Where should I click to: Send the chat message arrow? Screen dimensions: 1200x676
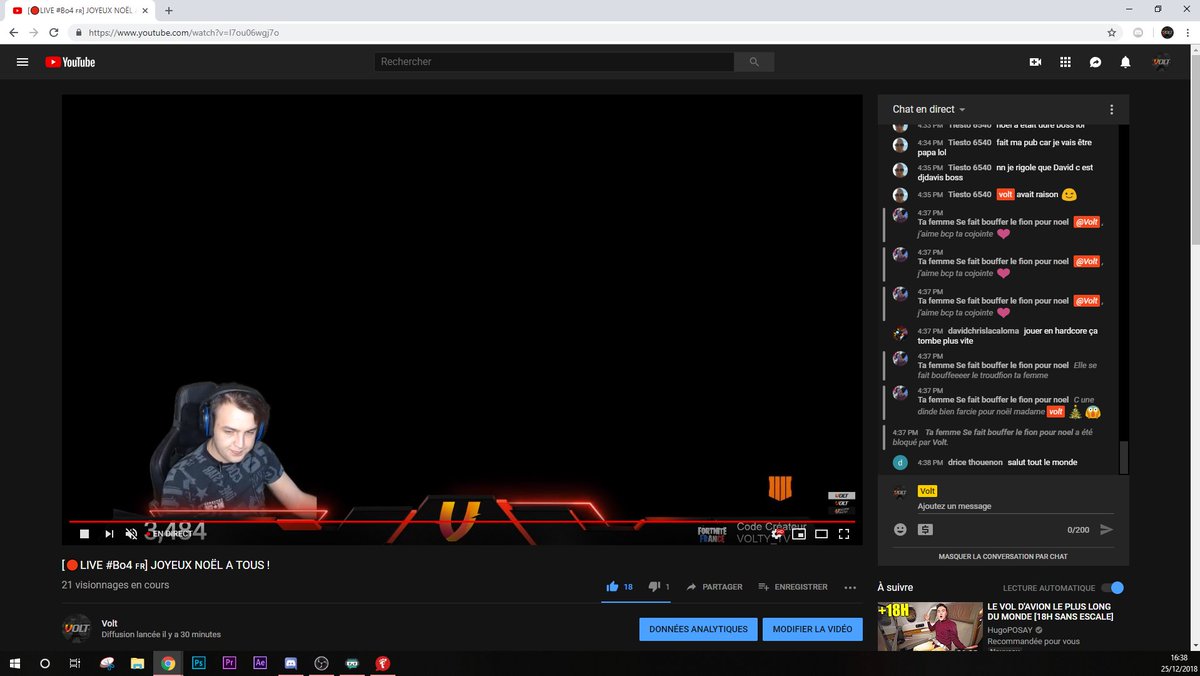[x=1106, y=529]
